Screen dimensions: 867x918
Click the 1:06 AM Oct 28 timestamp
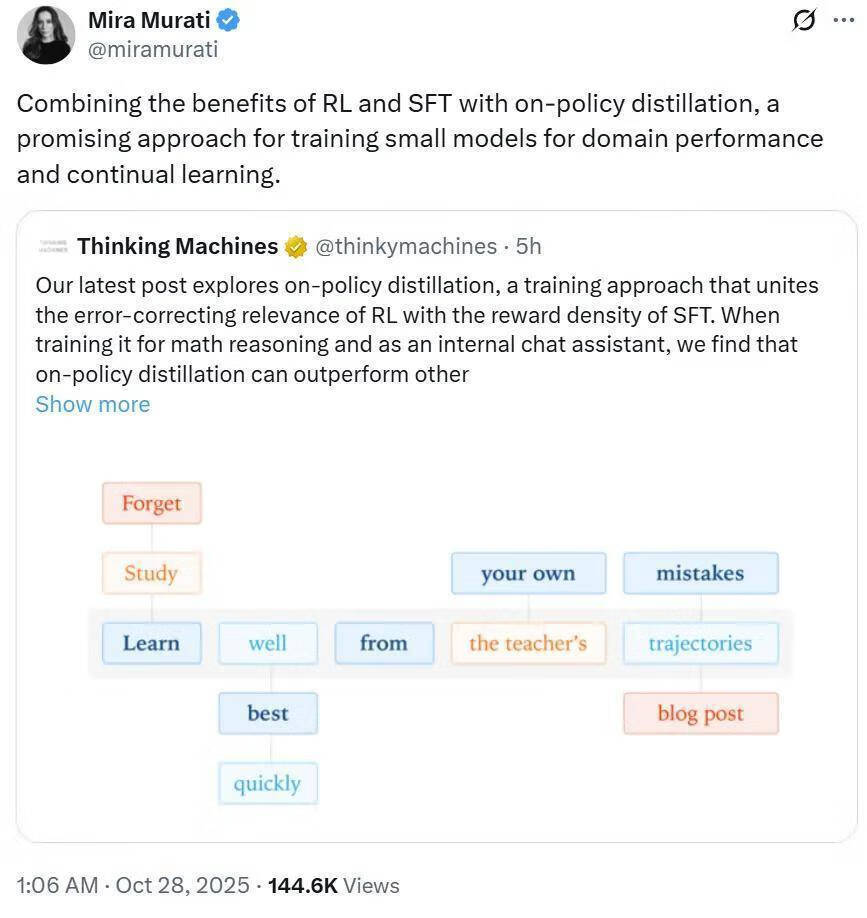point(134,885)
